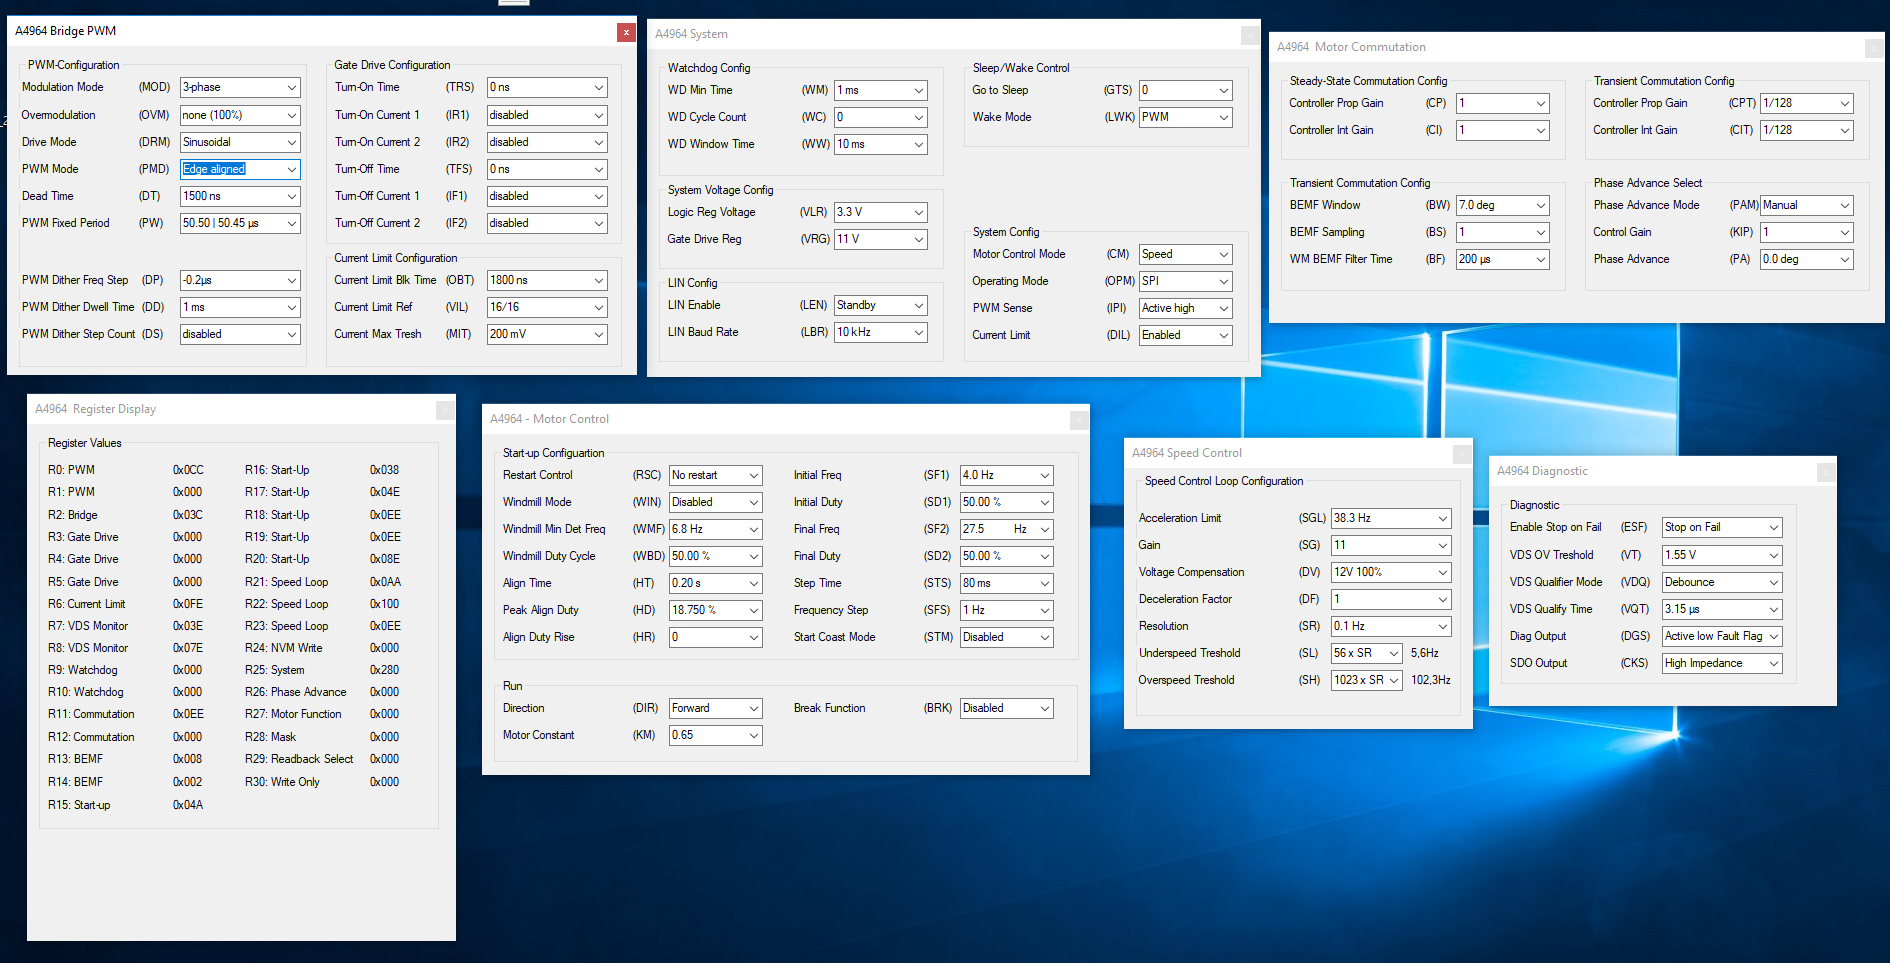
Task: Open the Operating Mode SPI dropdown
Action: 1186,281
